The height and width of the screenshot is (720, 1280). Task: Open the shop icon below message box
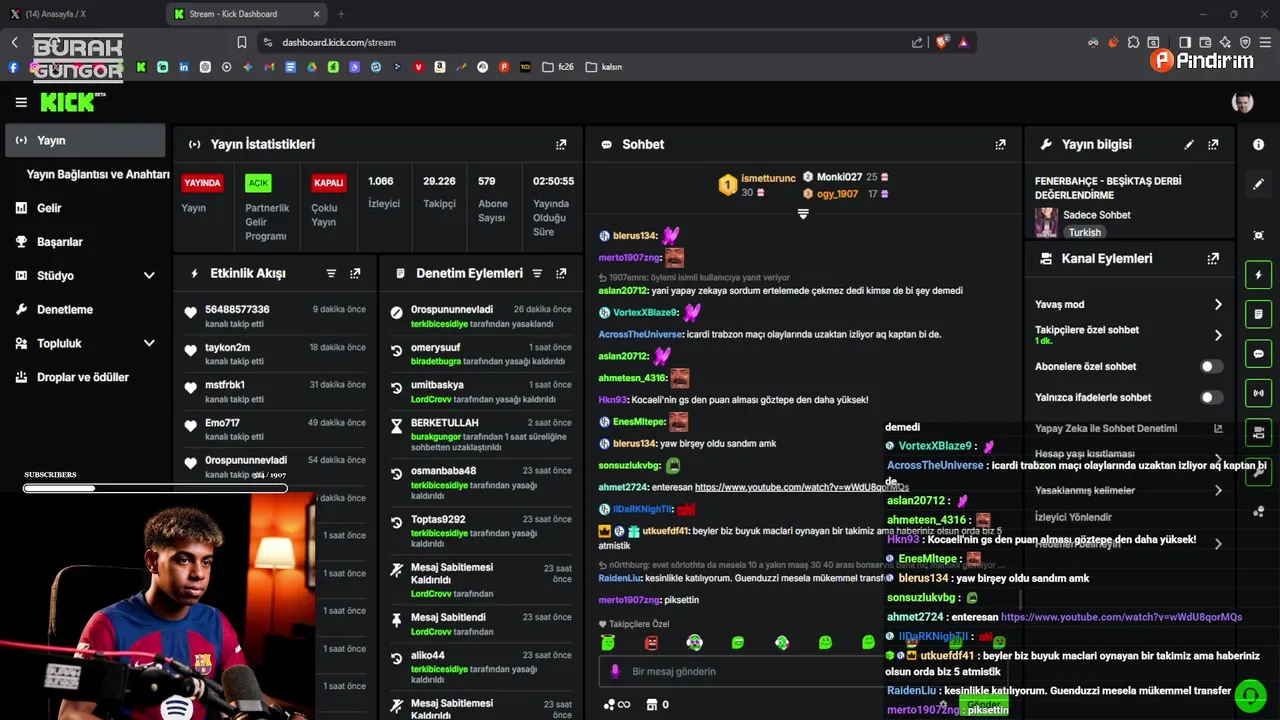click(x=652, y=704)
